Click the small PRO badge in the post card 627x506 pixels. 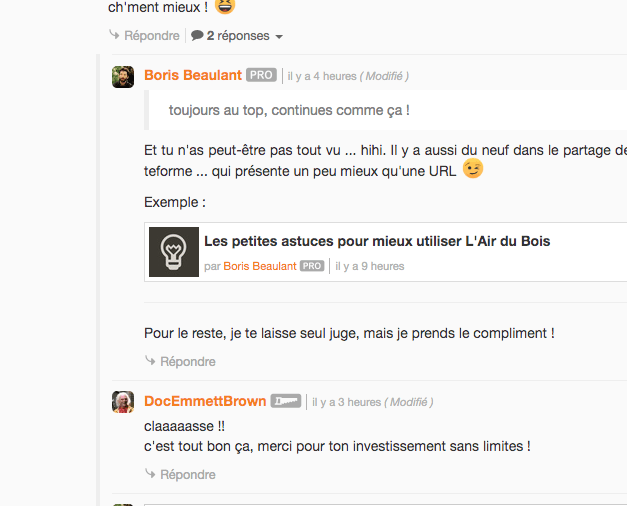[x=312, y=266]
